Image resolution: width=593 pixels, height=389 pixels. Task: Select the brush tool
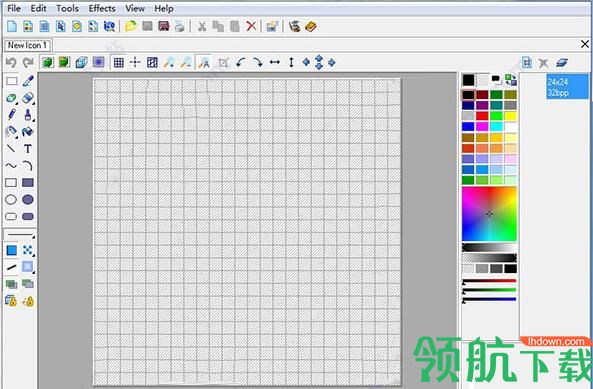pos(28,115)
